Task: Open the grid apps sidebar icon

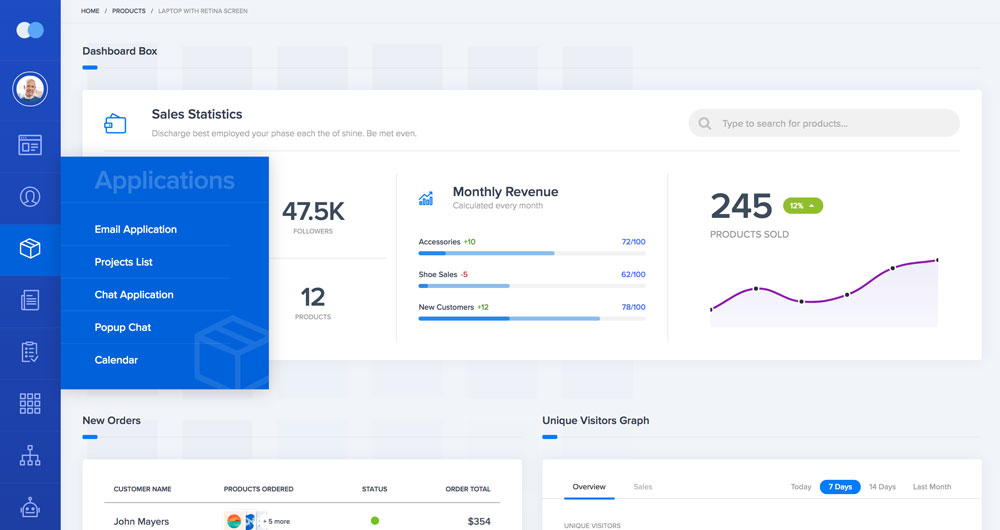Action: coord(30,404)
